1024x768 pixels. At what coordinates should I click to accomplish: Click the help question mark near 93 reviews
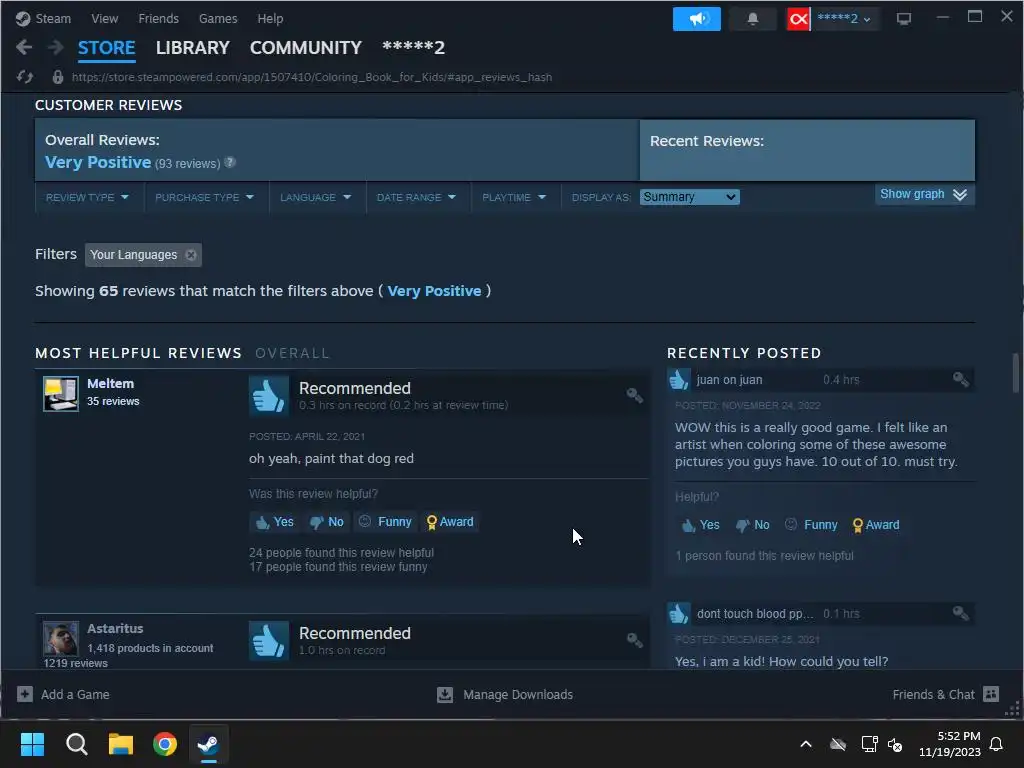pos(230,162)
